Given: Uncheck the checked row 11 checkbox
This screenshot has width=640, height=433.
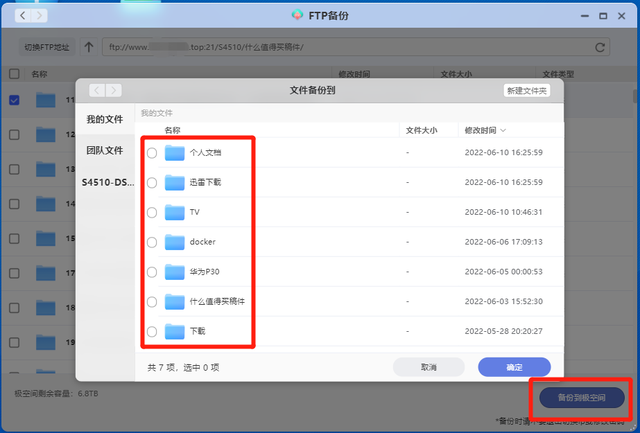Looking at the screenshot, I should tap(14, 100).
